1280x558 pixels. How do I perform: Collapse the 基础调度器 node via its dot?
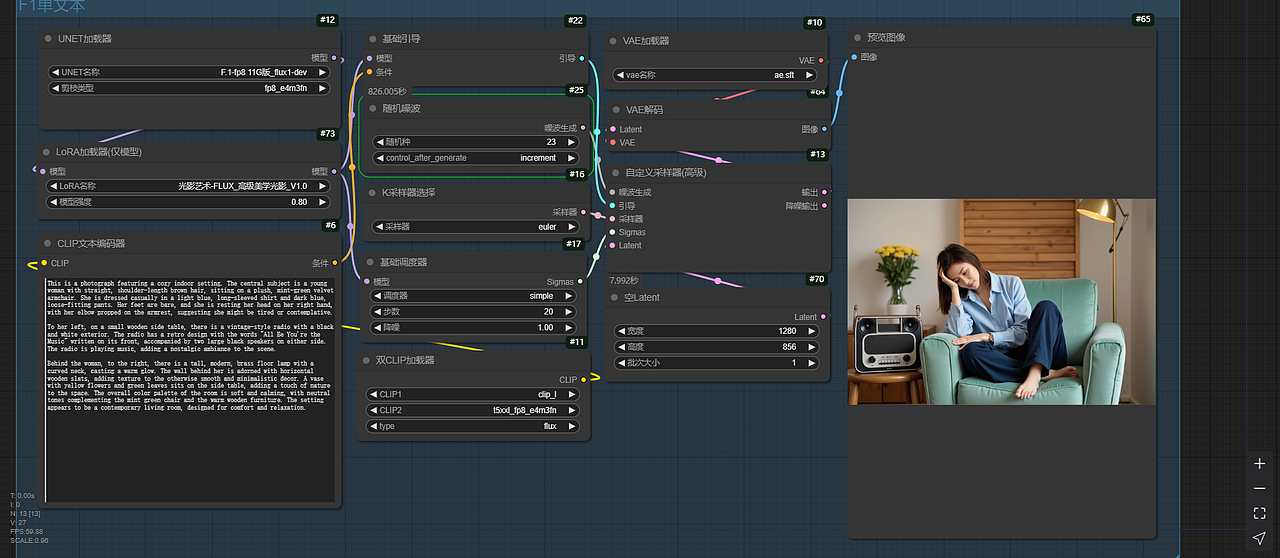click(372, 262)
